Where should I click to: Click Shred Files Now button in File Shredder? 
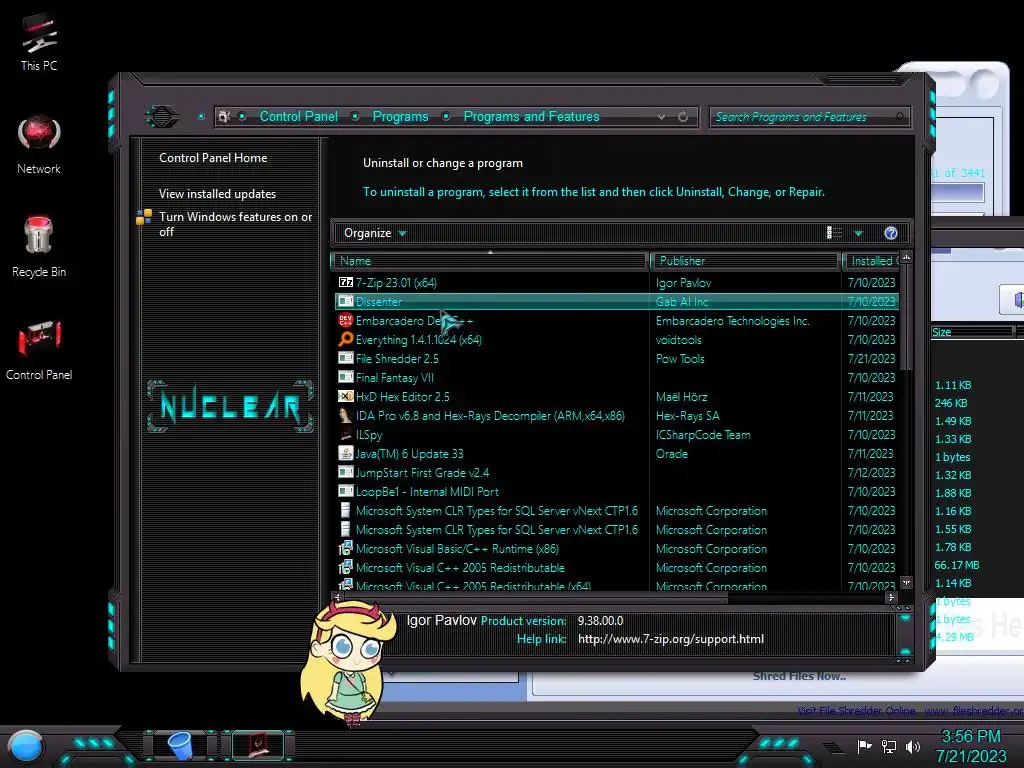coord(799,677)
